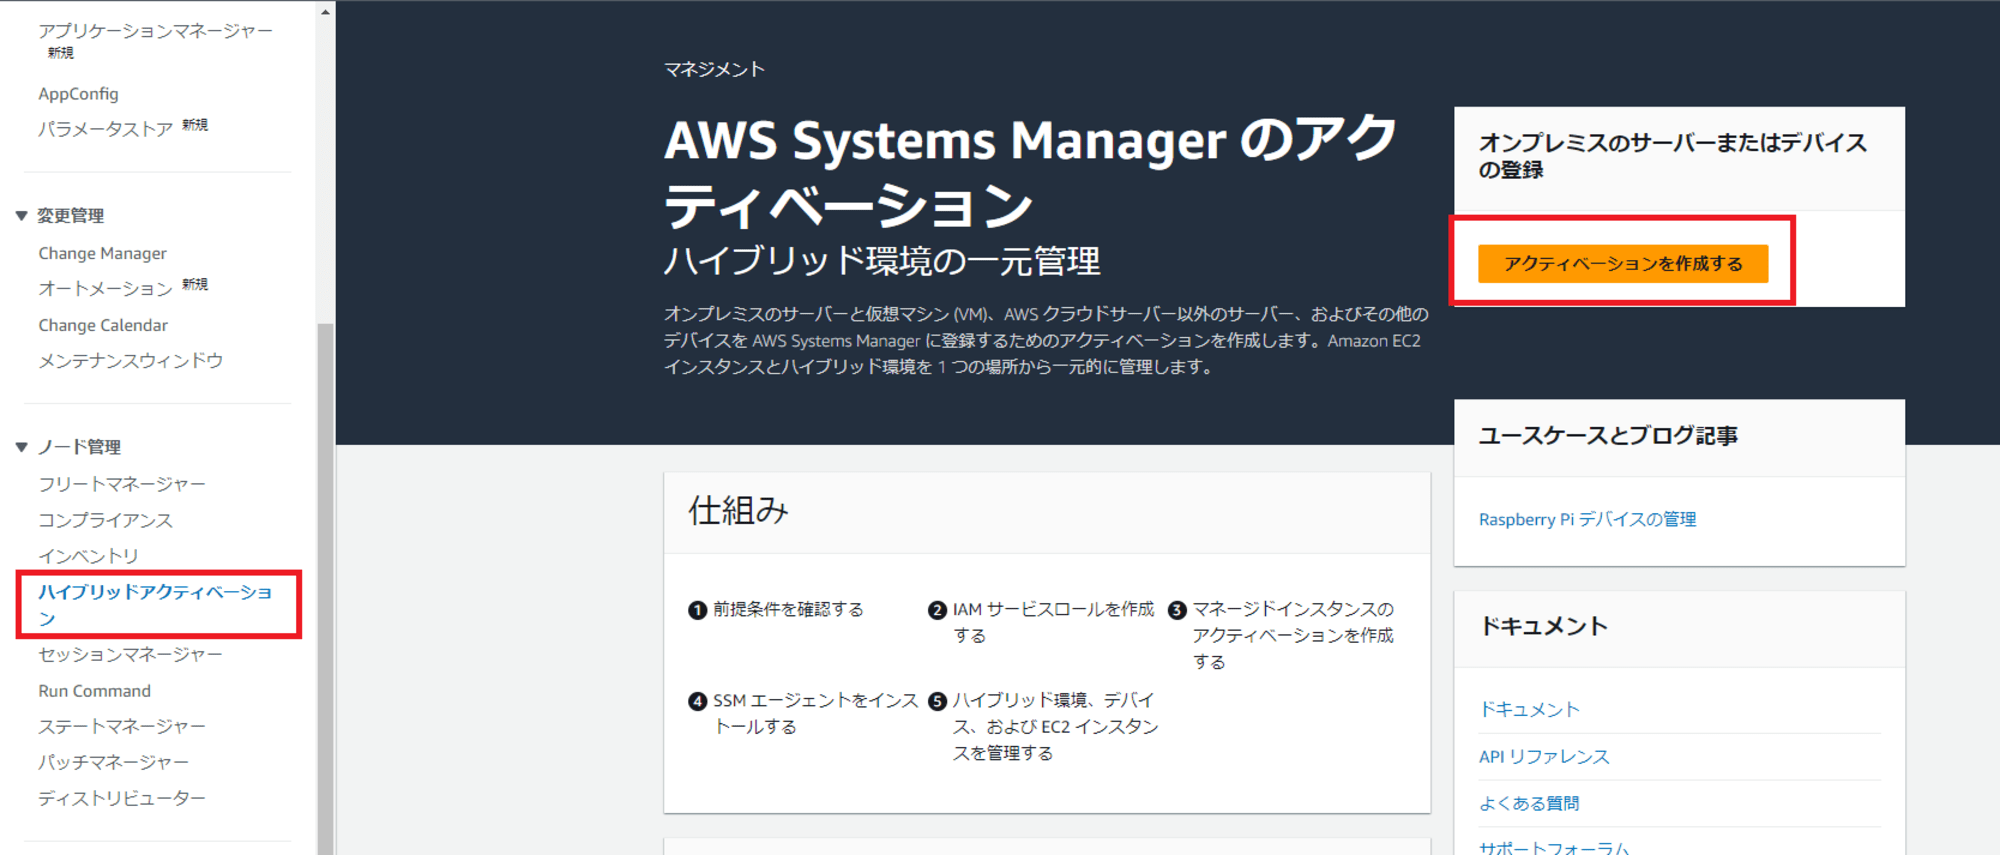
Task: Open メンテナンスウィンドウ in sidebar
Action: coord(130,361)
